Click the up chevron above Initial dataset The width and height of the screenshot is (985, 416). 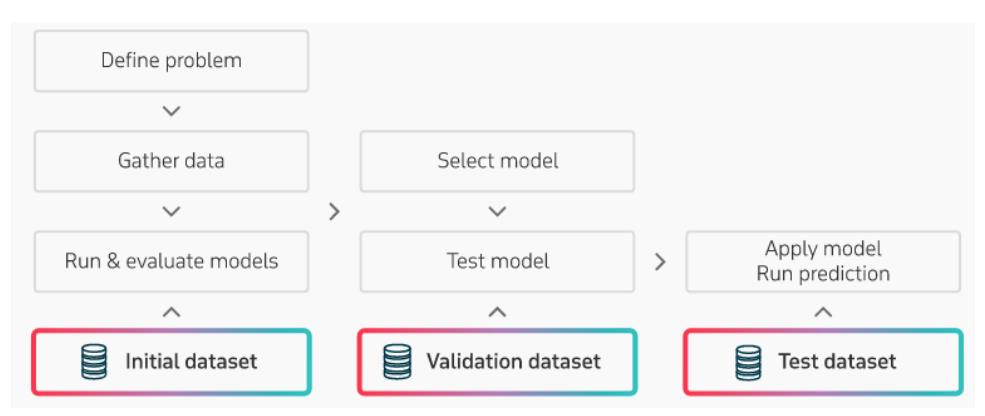tap(171, 312)
